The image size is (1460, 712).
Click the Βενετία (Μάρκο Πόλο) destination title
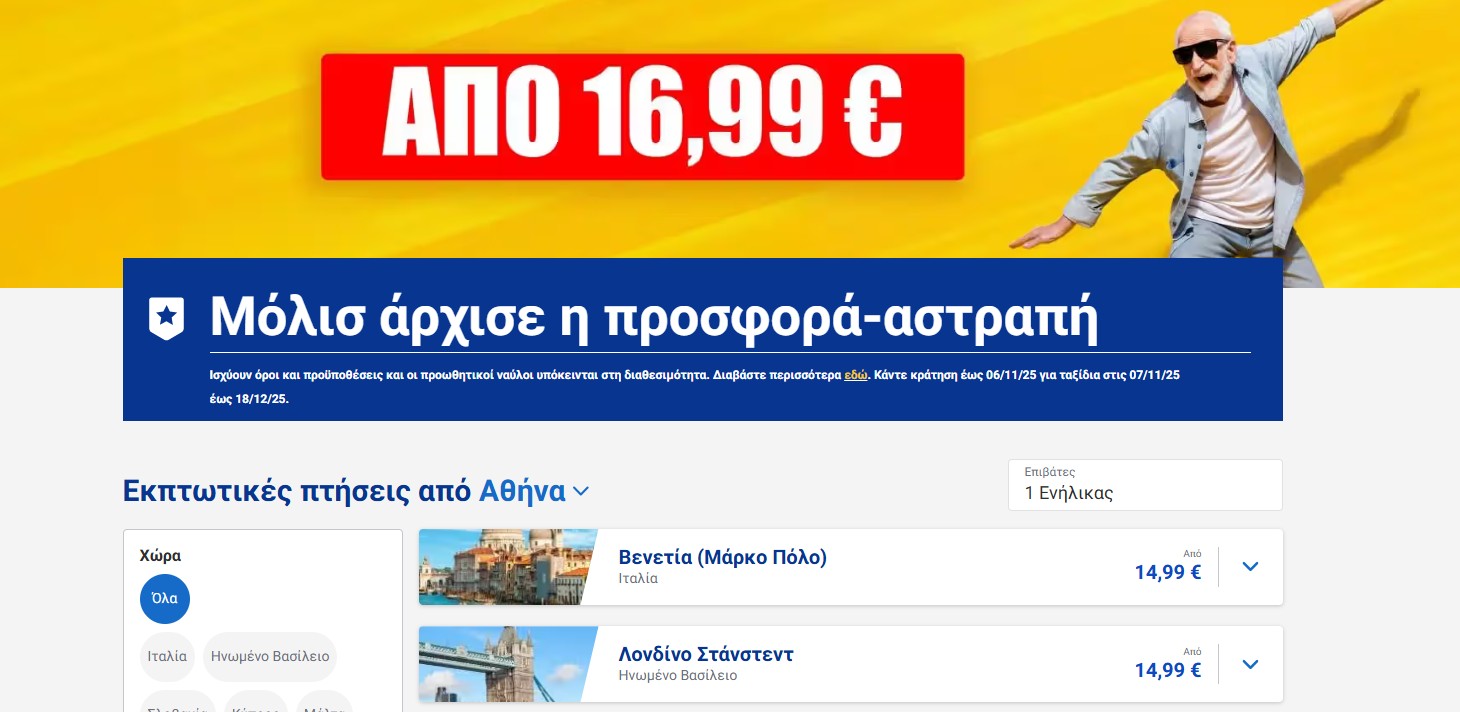pos(722,557)
